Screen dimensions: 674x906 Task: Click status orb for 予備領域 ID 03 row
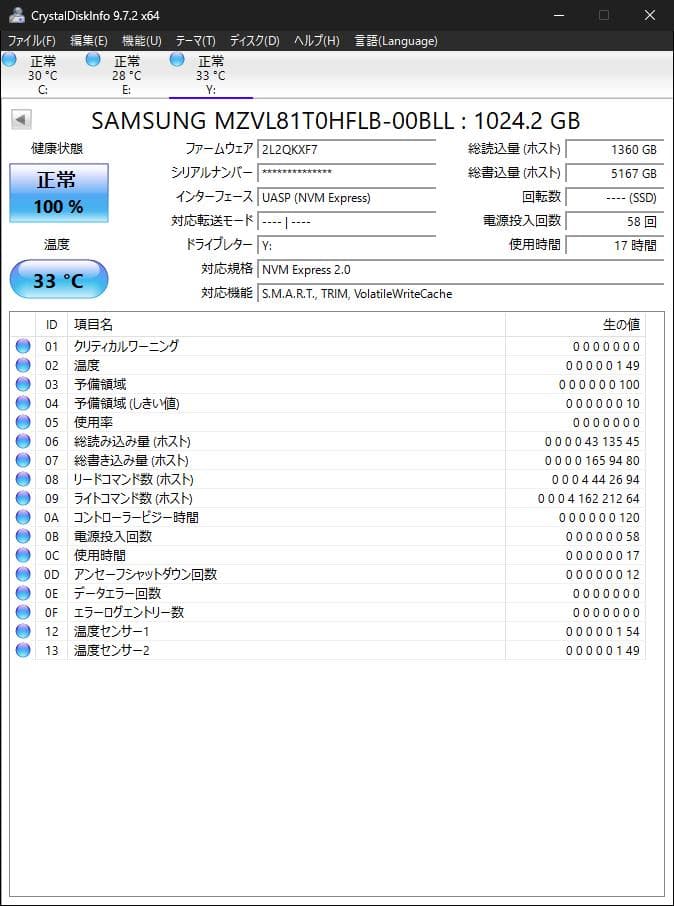[23, 384]
